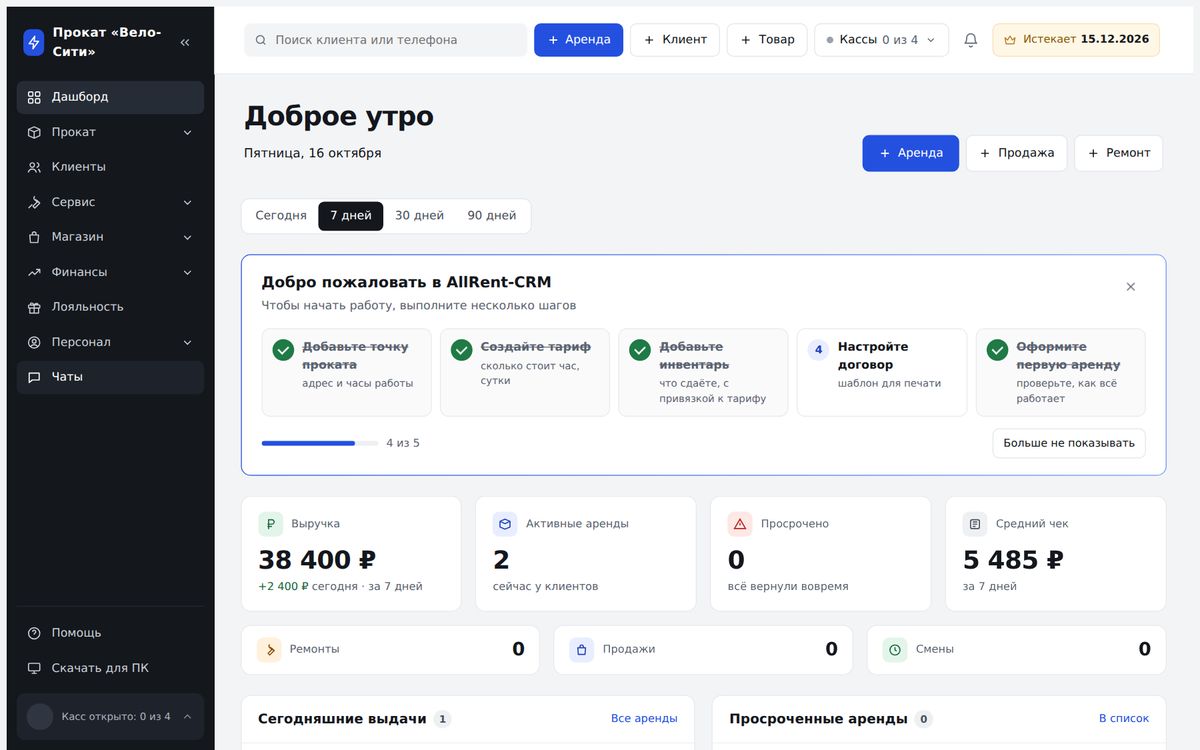The image size is (1200, 750).
Task: Click the Прокат box icon
Action: pos(34,132)
